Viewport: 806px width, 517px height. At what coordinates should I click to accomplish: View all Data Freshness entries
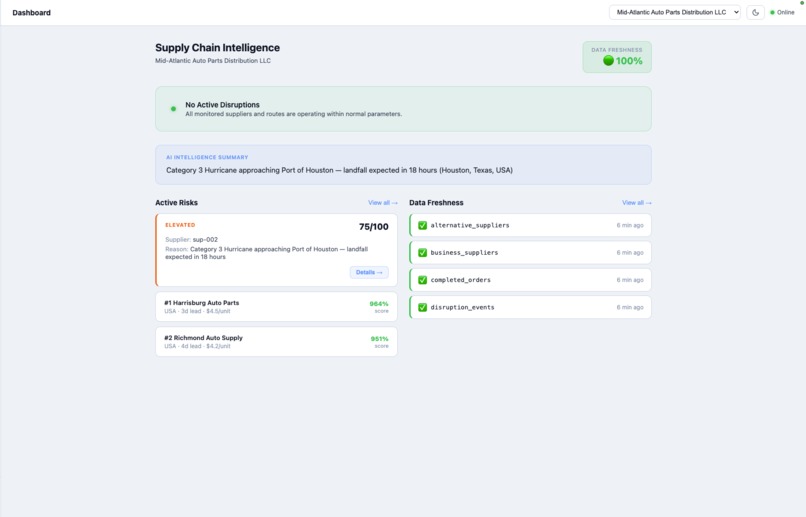pos(636,203)
